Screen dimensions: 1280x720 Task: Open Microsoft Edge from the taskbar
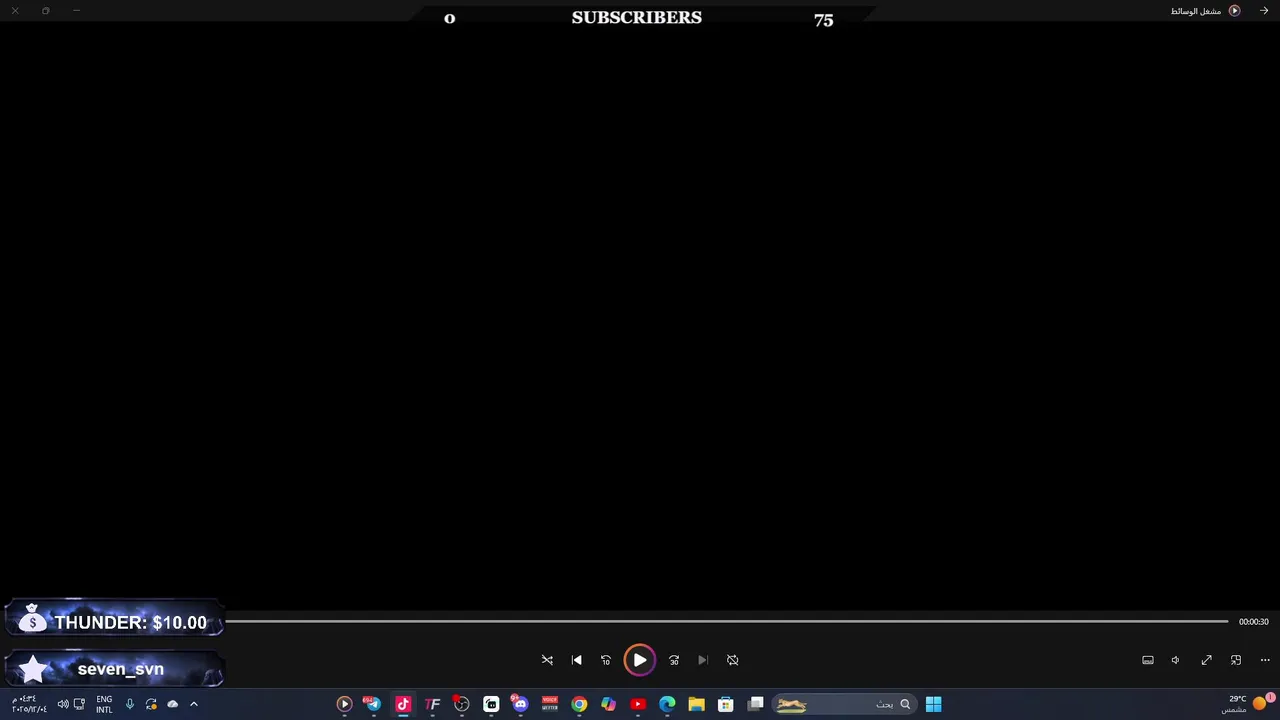[667, 704]
